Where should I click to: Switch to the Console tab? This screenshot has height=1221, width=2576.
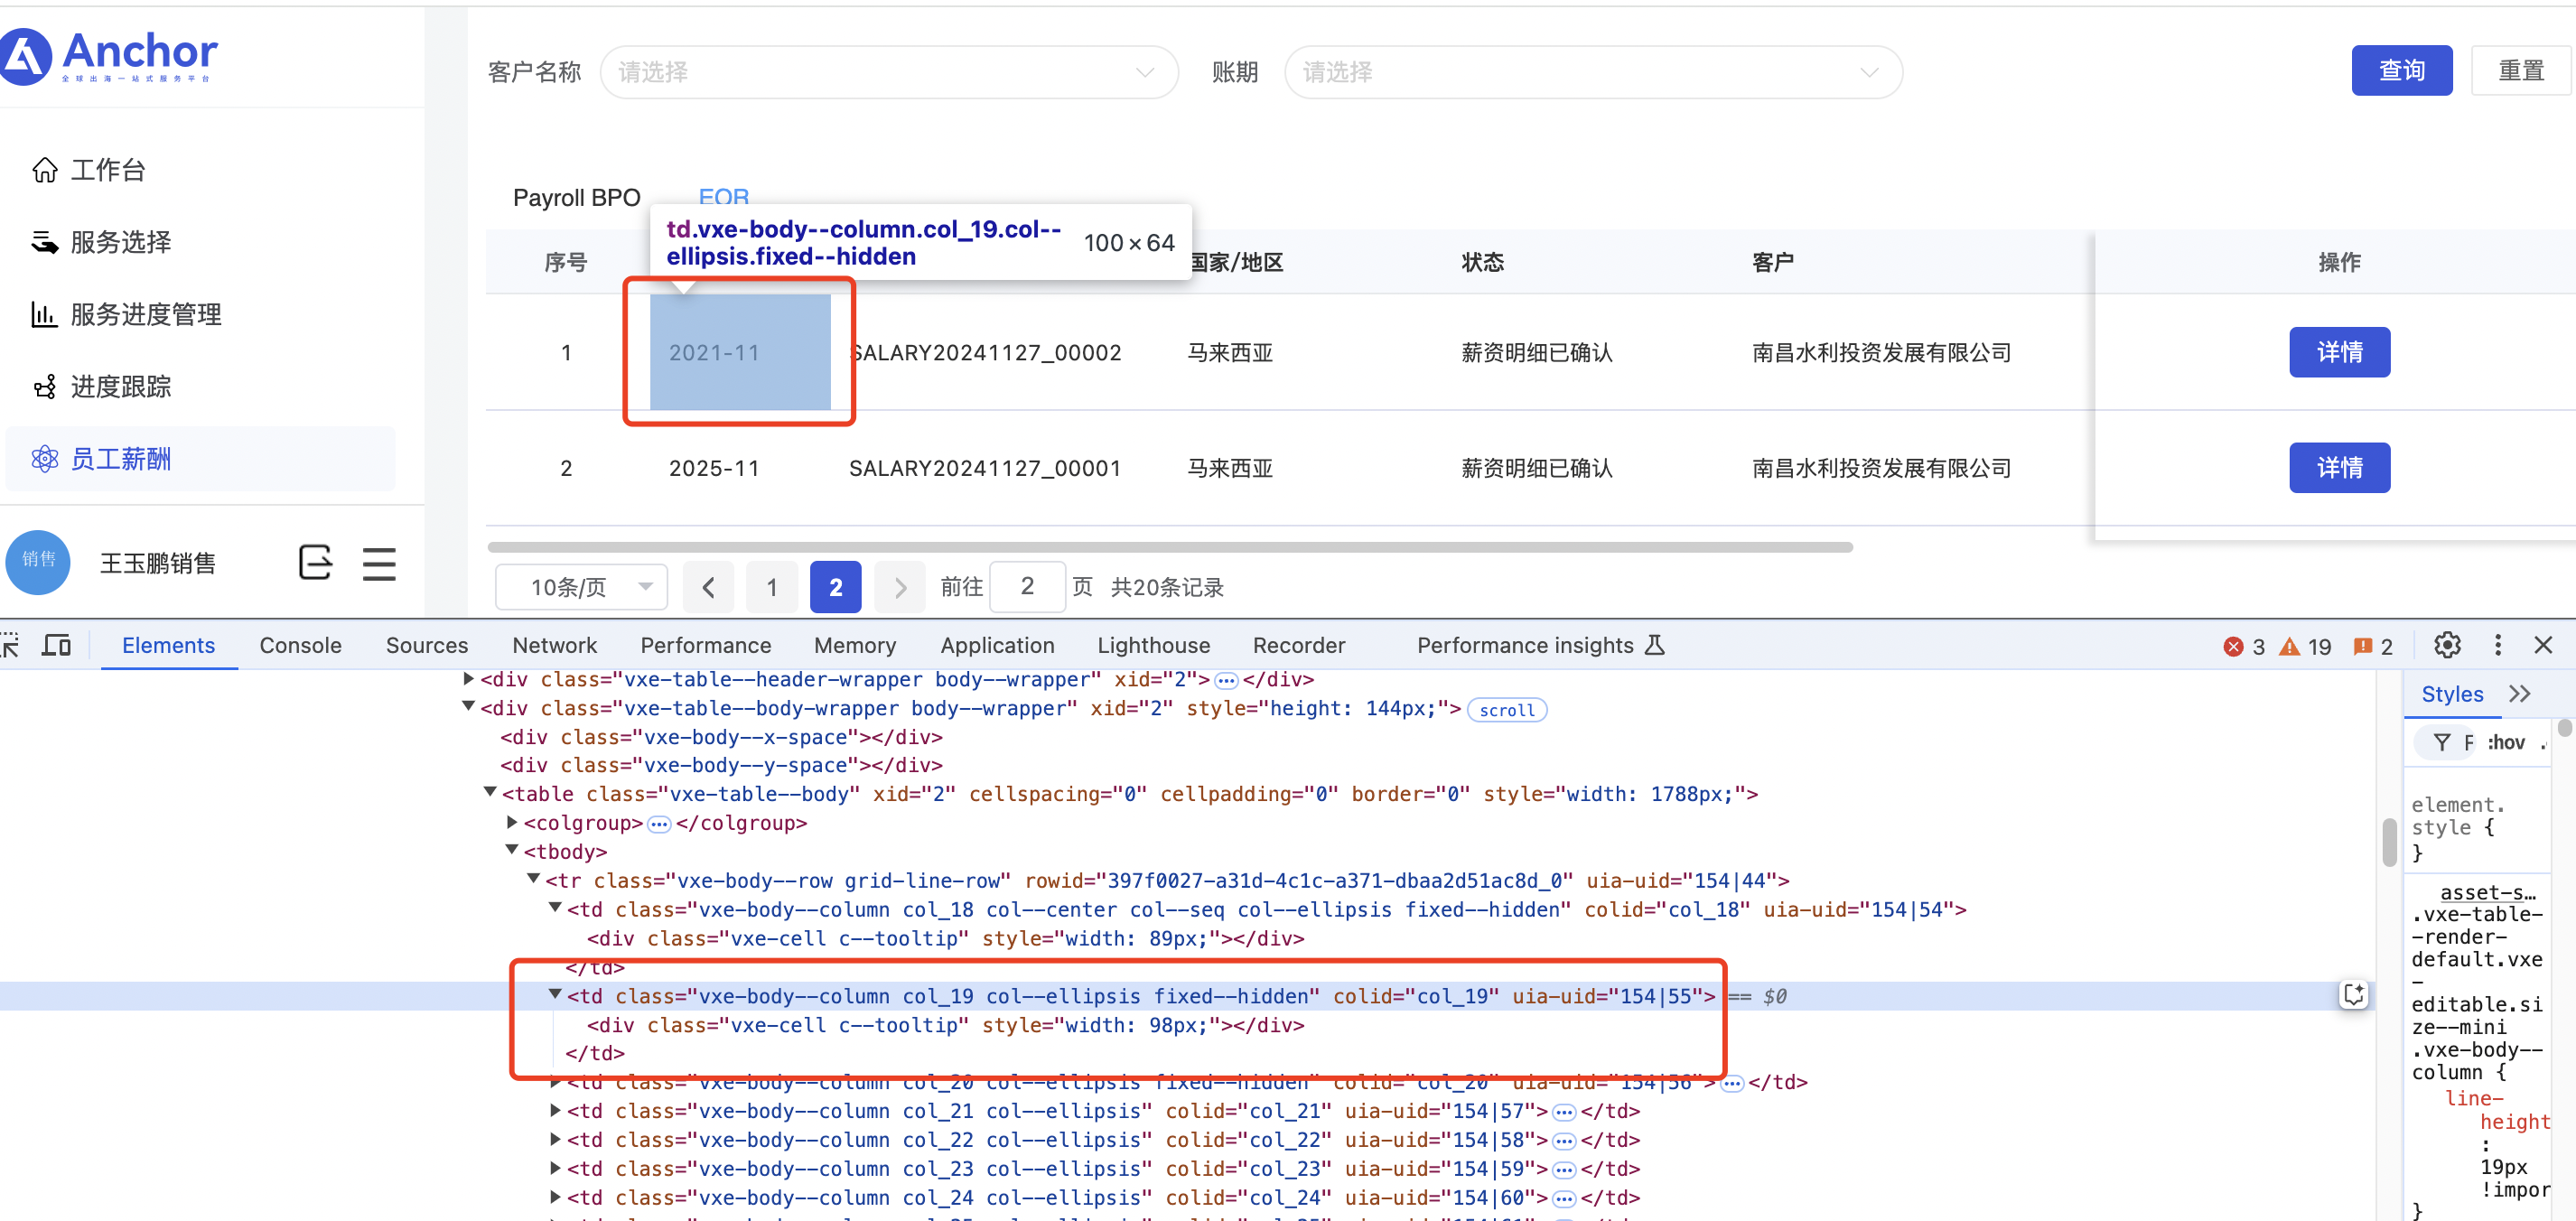click(300, 645)
